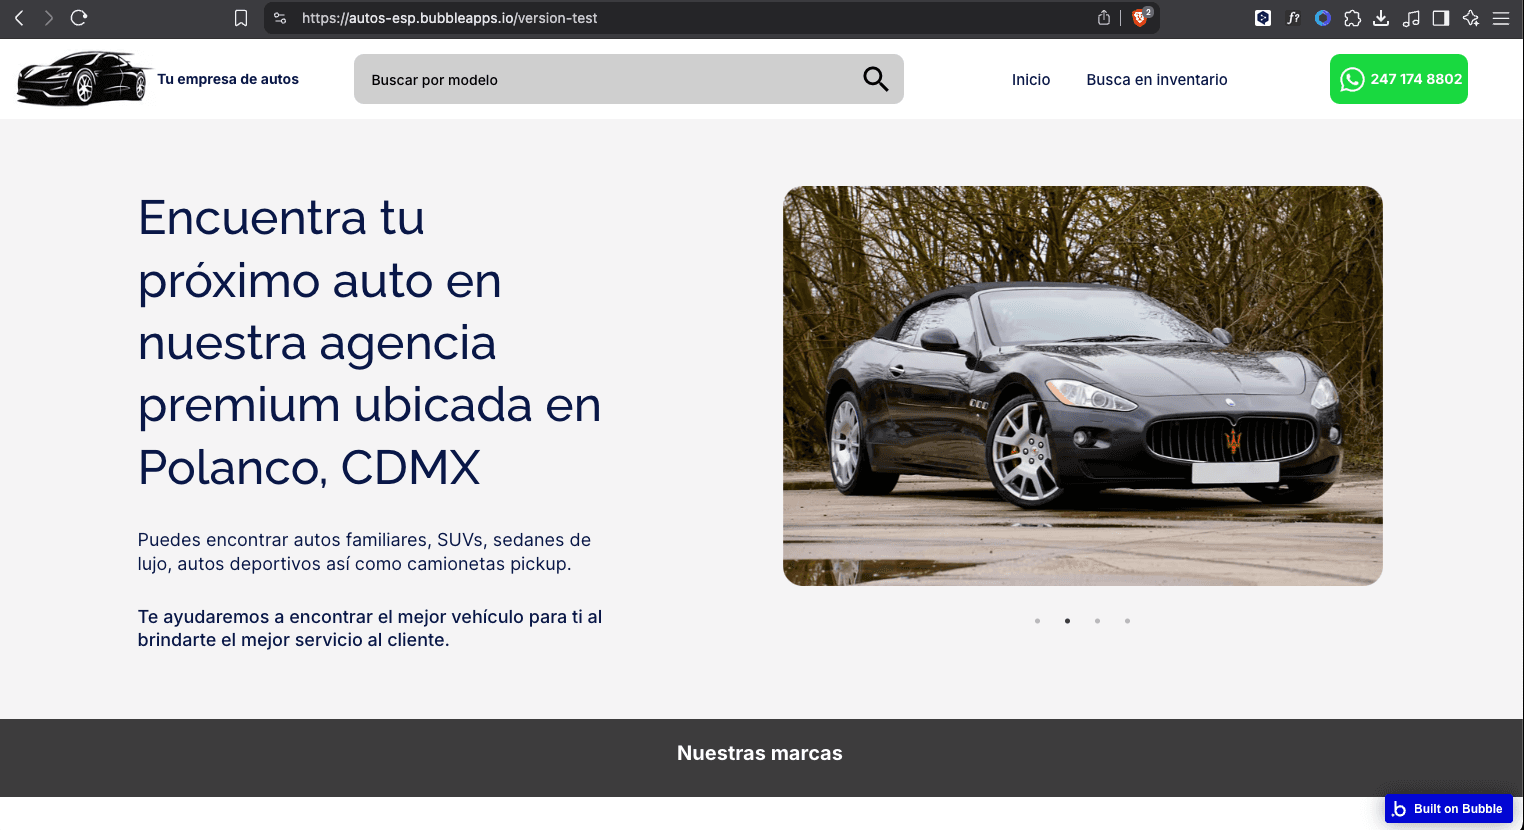Image resolution: width=1524 pixels, height=830 pixels.
Task: Click the share icon in address bar
Action: coord(1104,18)
